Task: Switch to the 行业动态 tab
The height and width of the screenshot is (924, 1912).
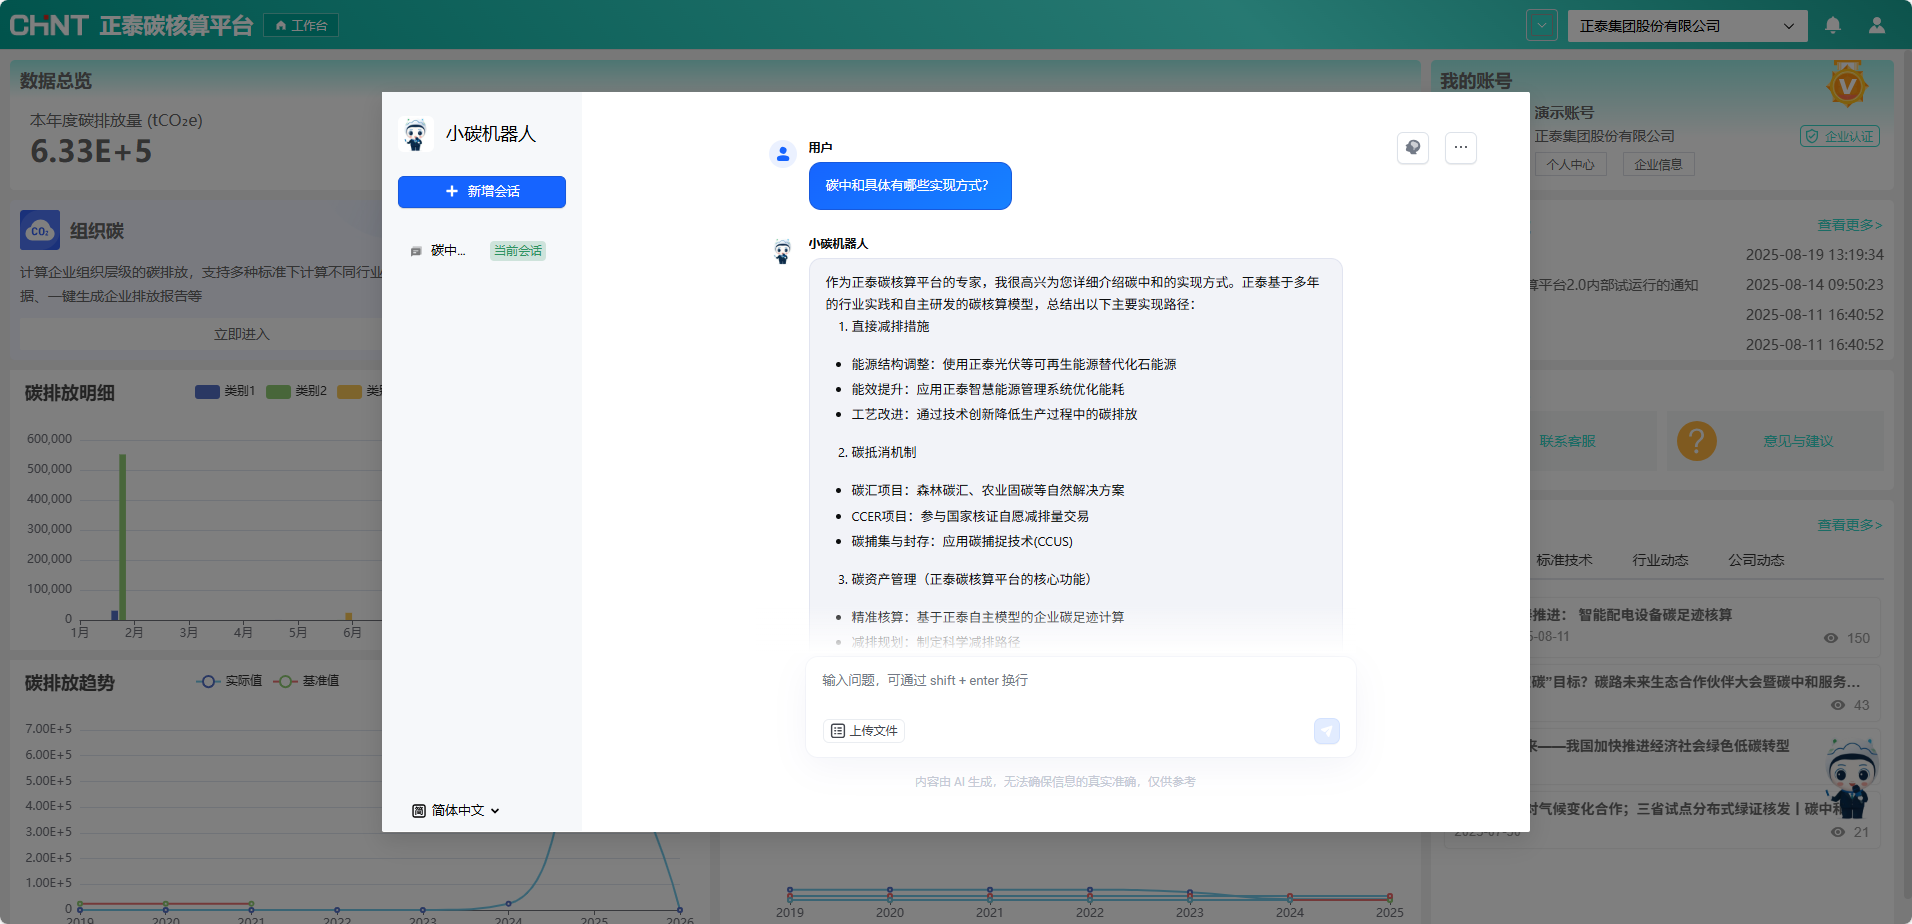Action: (1660, 560)
